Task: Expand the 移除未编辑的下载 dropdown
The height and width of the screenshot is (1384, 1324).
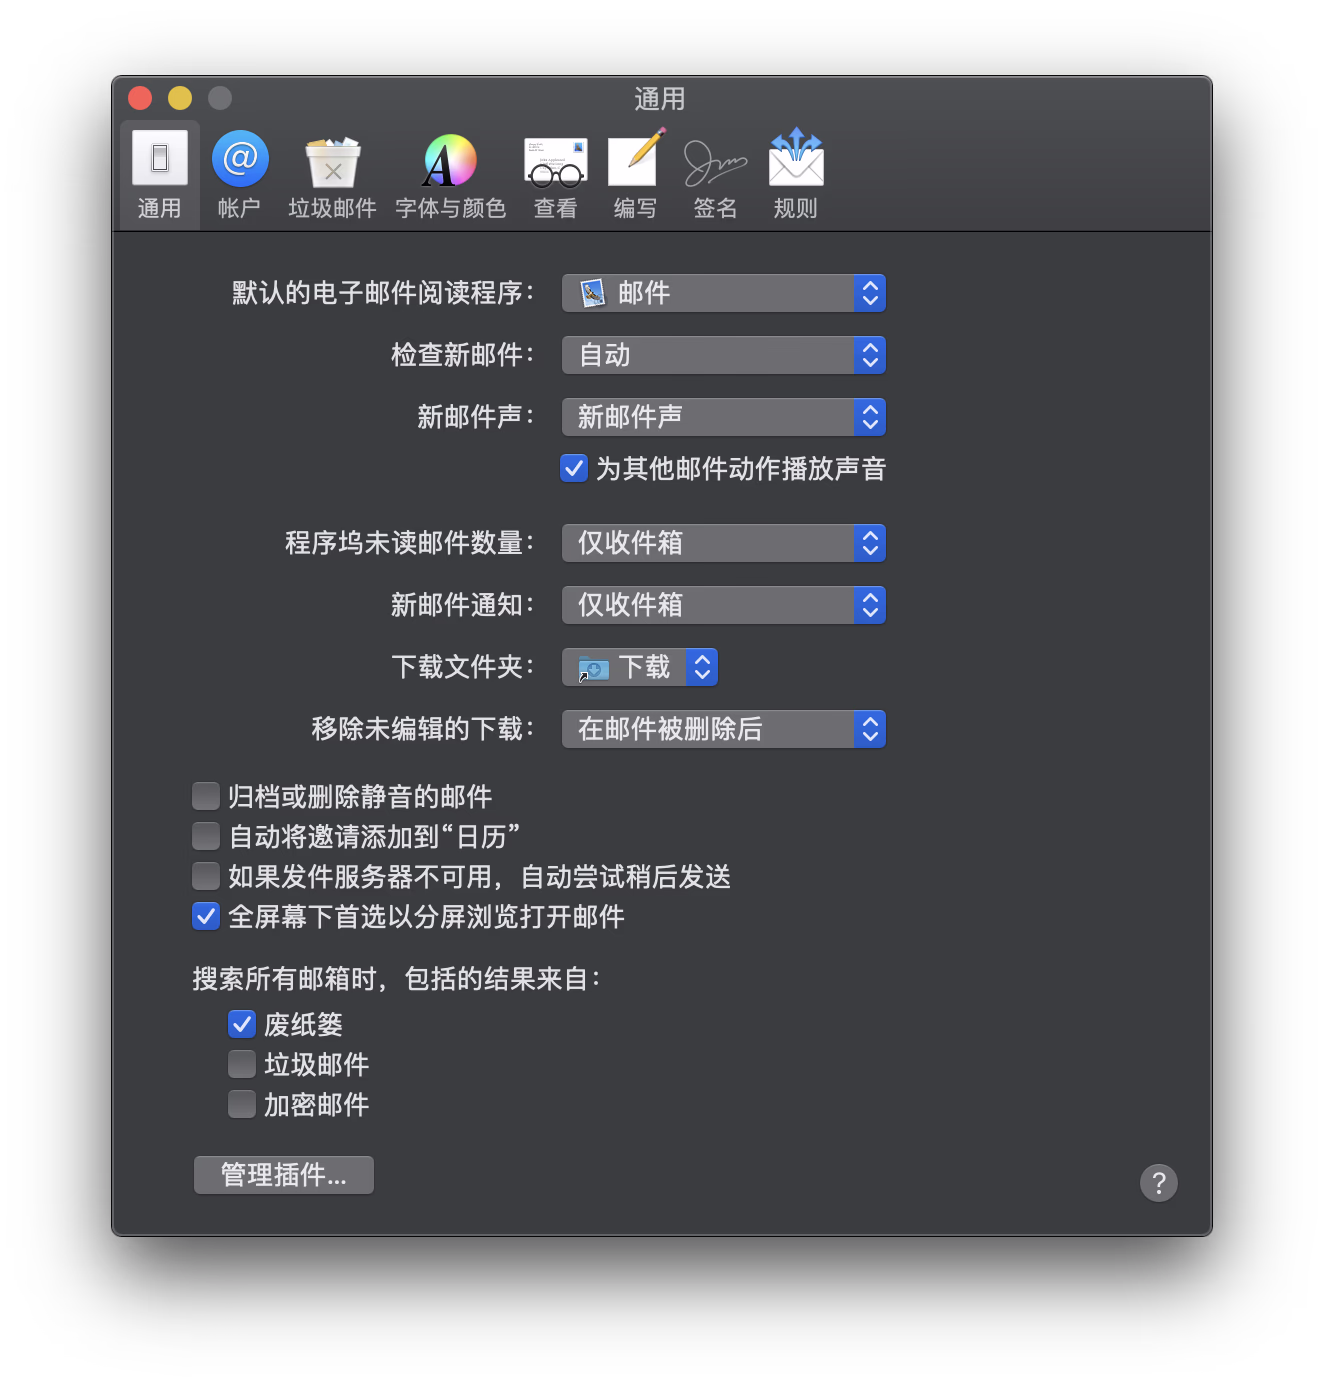Action: coord(723,729)
